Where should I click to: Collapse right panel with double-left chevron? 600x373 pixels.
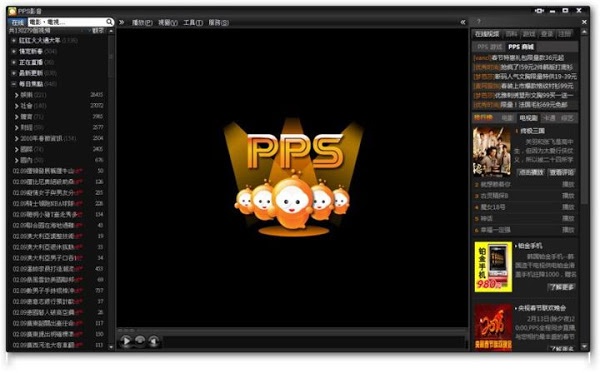pos(463,22)
